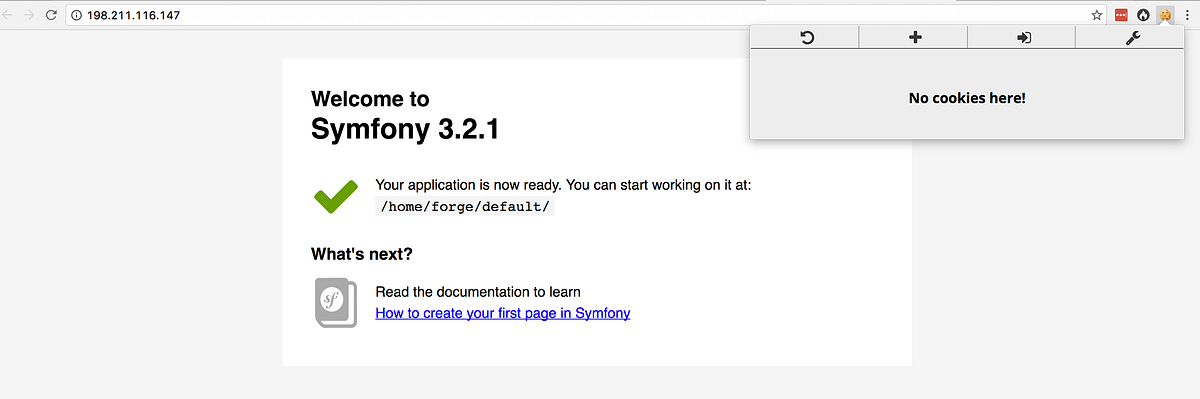Screen dimensions: 1200x399
Task: Open 'How to create your first page in Symfony' link
Action: click(502, 313)
